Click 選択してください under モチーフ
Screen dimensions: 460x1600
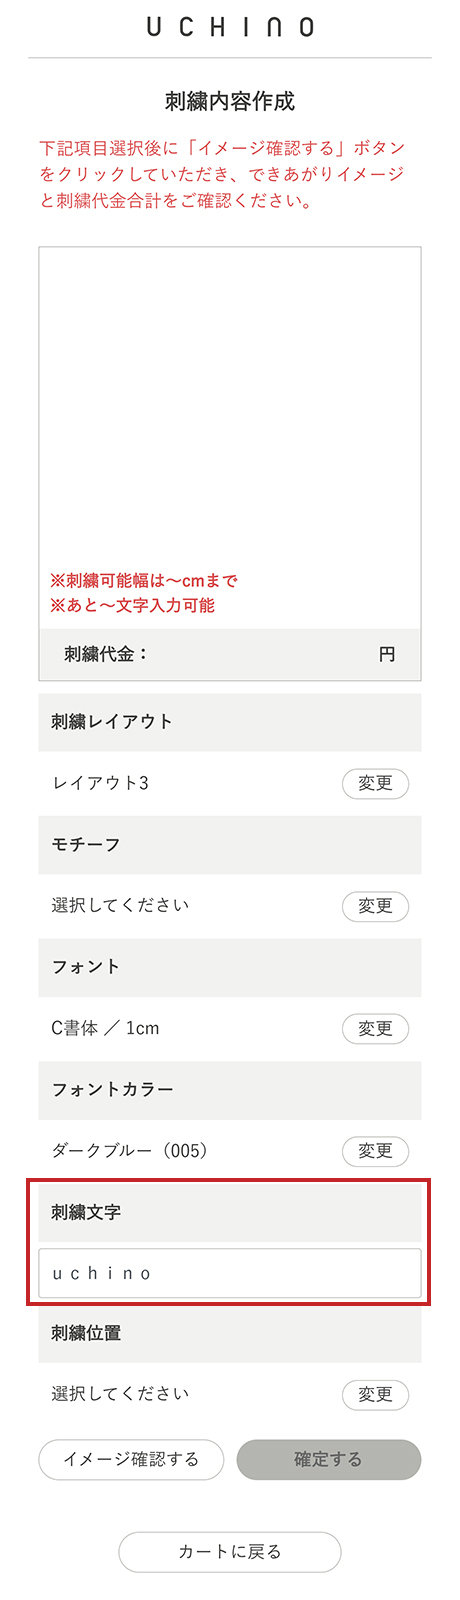(x=120, y=906)
